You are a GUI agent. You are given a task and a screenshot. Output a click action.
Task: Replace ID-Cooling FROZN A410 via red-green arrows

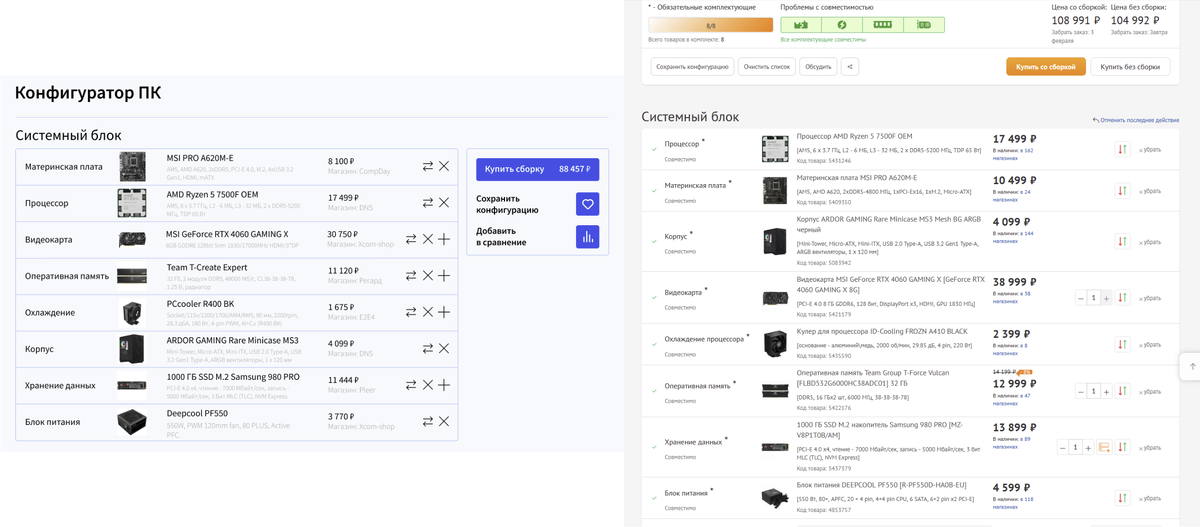point(1122,344)
